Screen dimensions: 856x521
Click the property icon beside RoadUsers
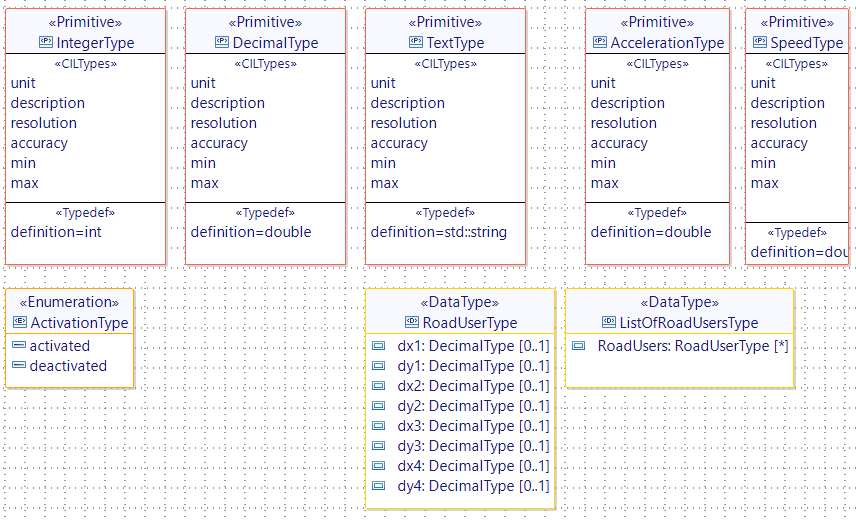click(x=579, y=346)
